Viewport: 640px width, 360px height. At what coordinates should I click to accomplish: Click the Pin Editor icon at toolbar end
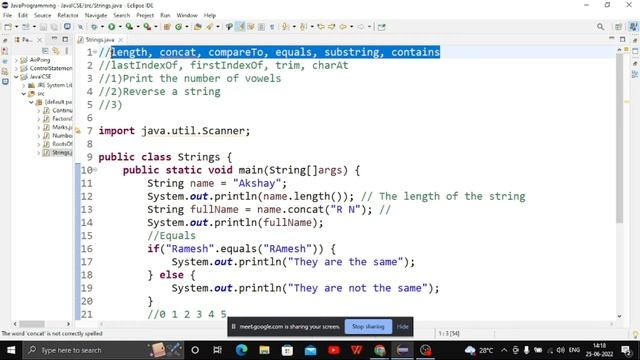[x=382, y=27]
